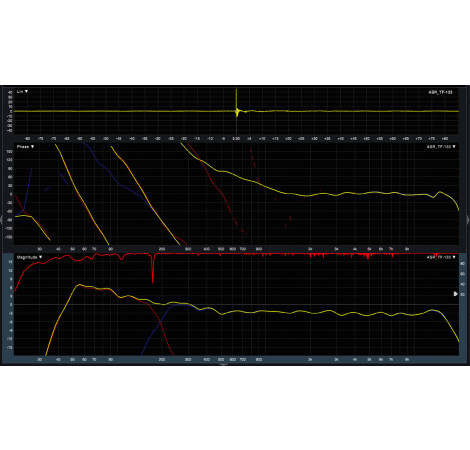Click the 0.33 delay time value on impulse axis
Screen dimensions: 470x450
click(236, 138)
